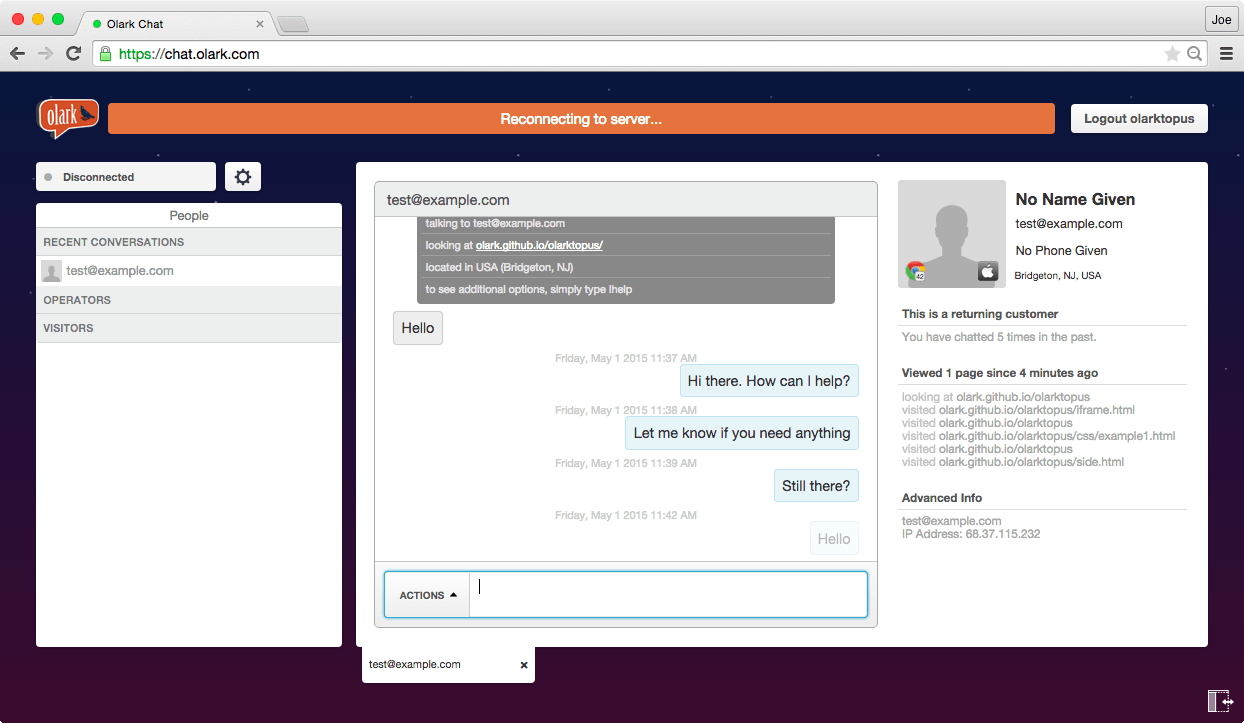Screen dimensions: 1244x723
Task: Click the Logout olarktopus button
Action: click(x=1139, y=118)
